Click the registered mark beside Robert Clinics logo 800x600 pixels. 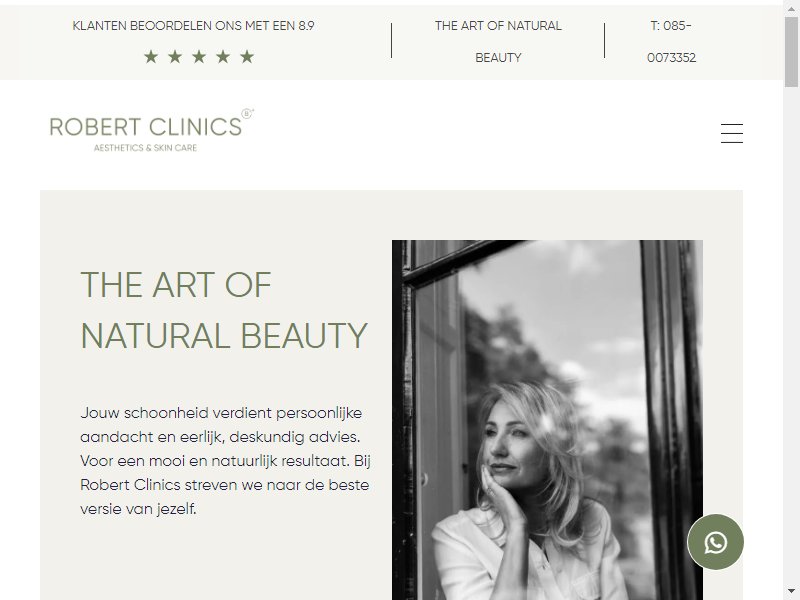point(247,113)
